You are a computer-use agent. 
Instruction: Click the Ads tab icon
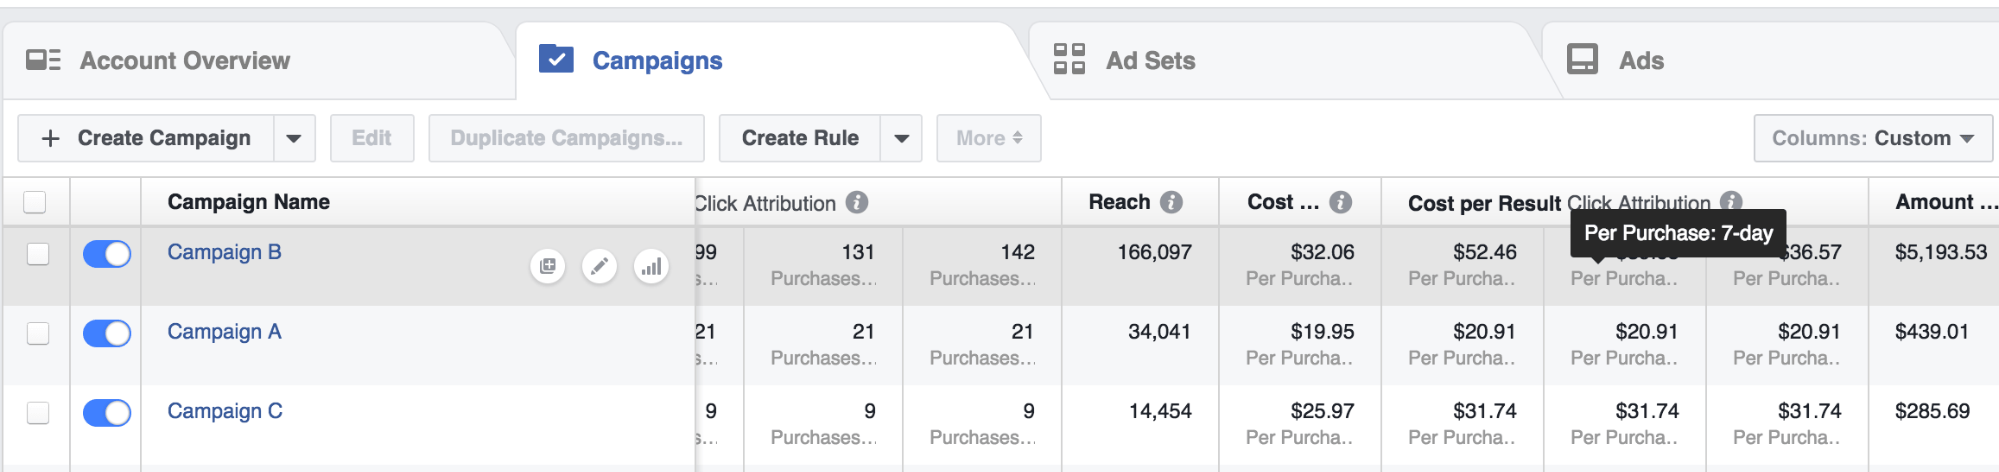click(1582, 59)
